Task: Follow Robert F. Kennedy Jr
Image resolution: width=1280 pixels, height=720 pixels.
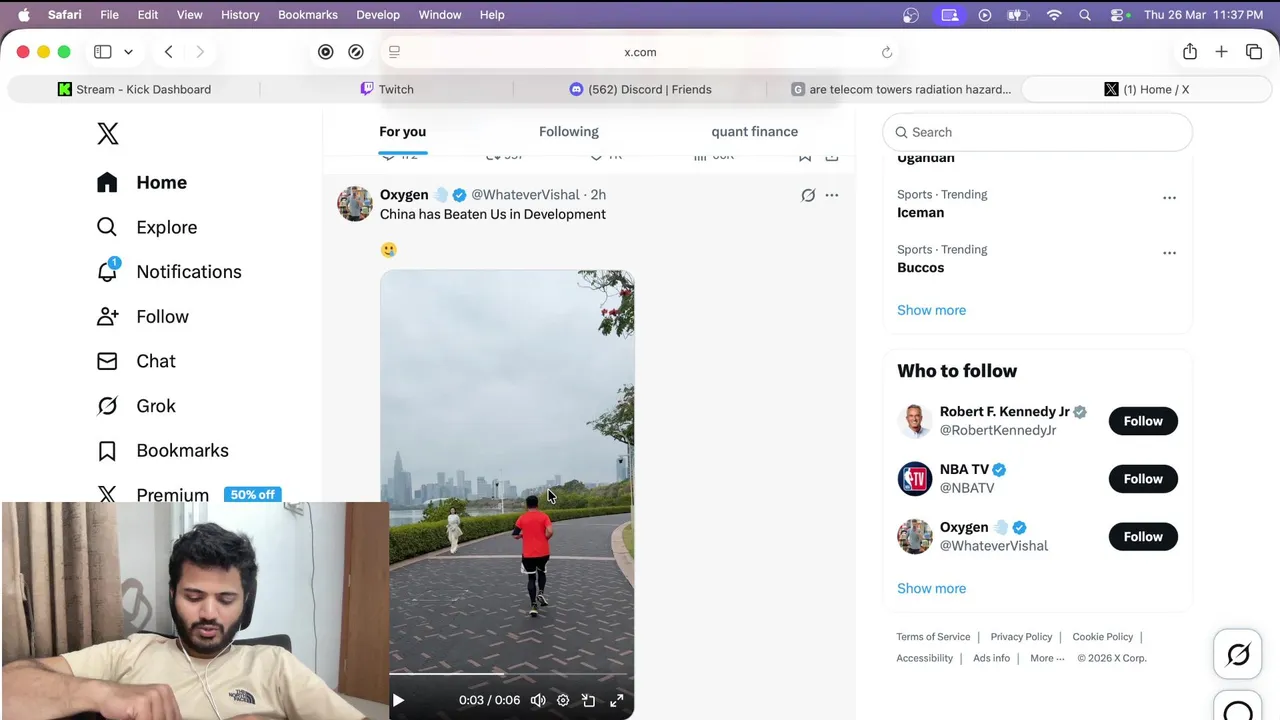Action: [x=1143, y=421]
